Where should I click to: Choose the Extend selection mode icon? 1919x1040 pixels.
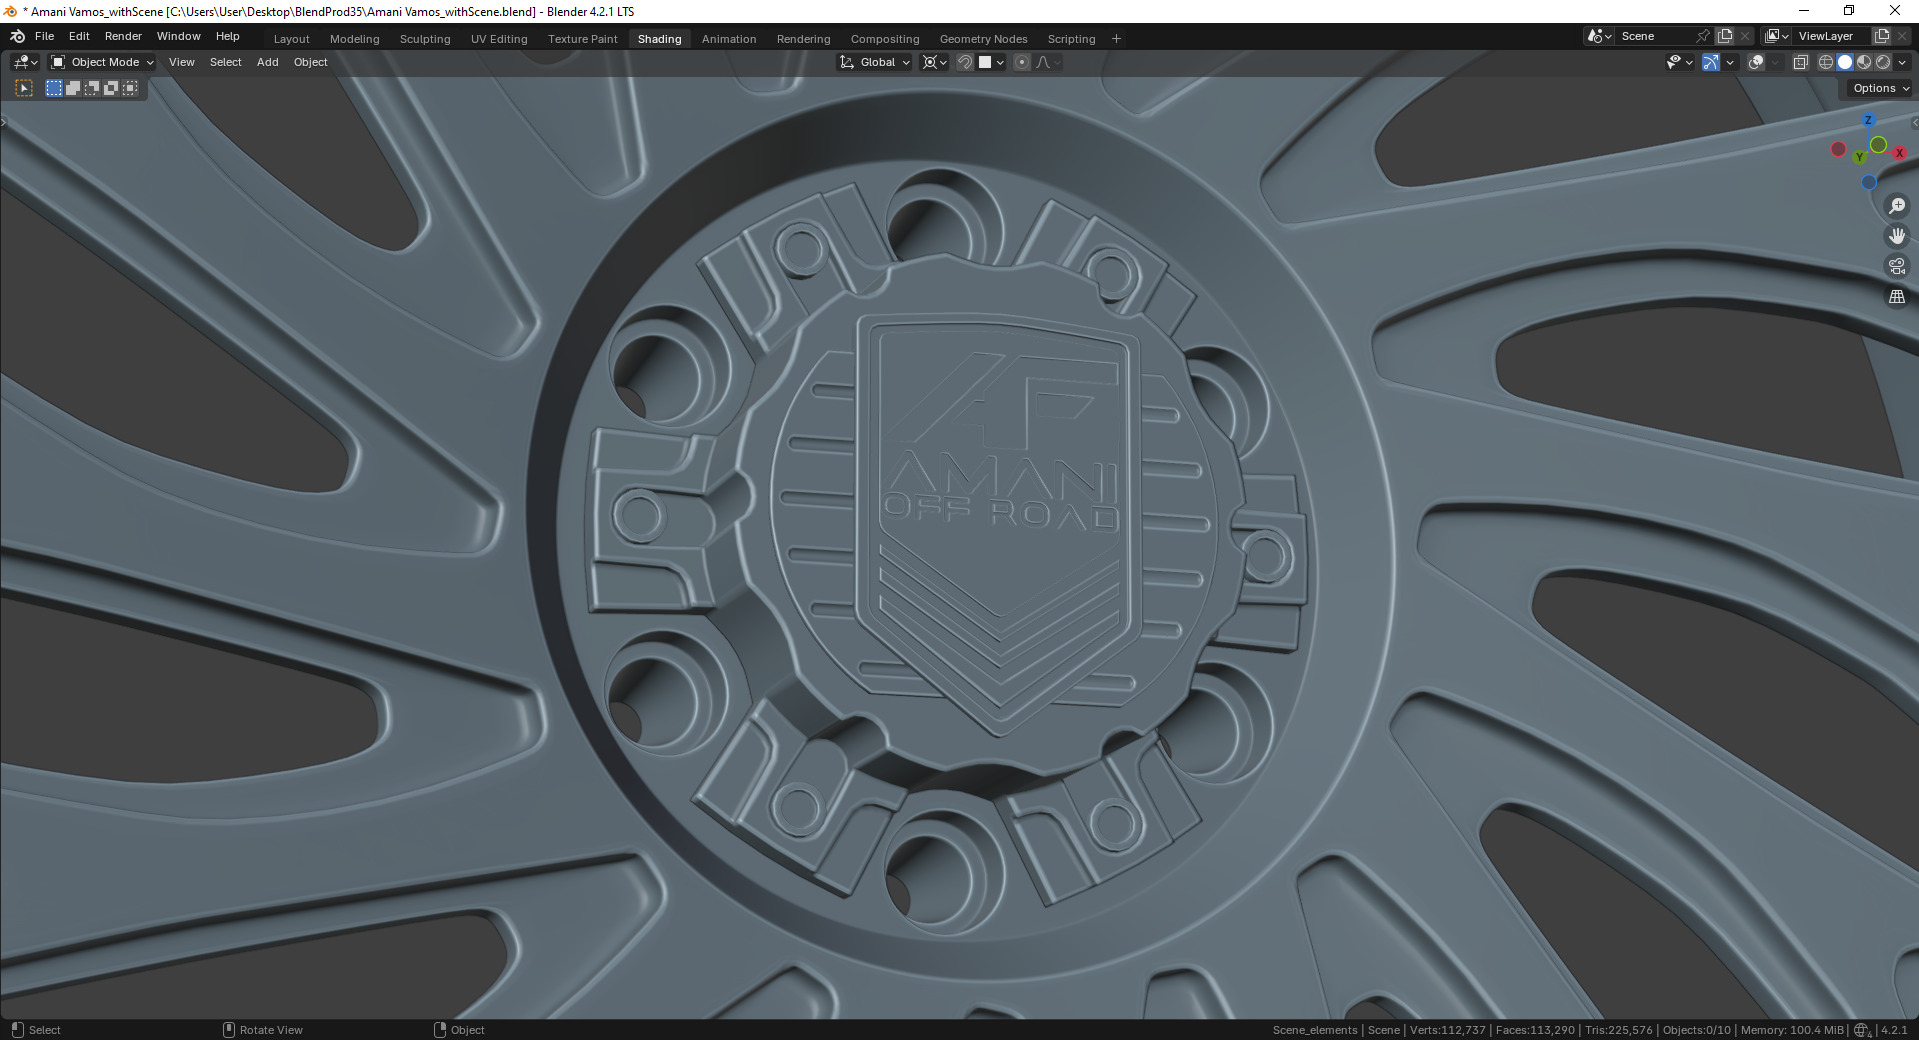[x=73, y=88]
